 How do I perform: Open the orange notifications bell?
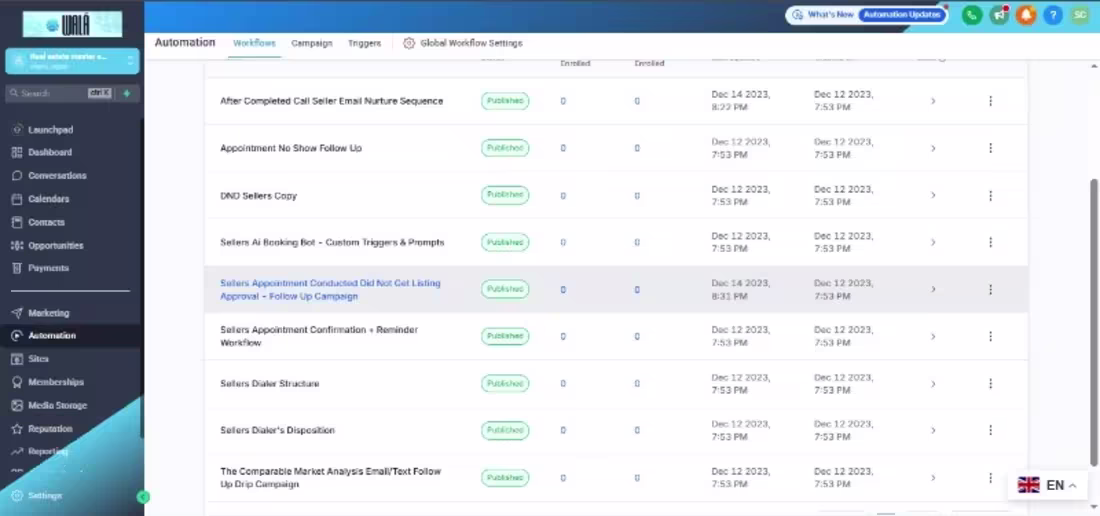tap(1026, 15)
